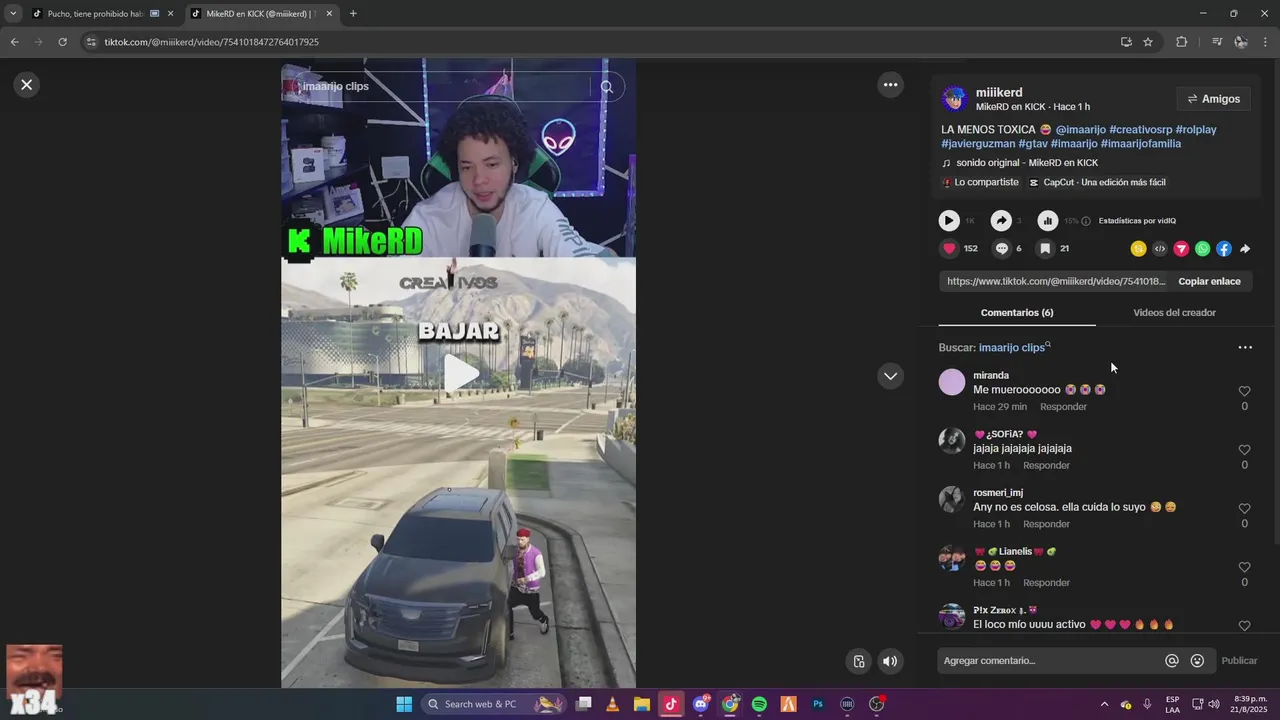The width and height of the screenshot is (1280, 720).
Task: Click the magnifier in the video search bar
Action: coord(606,87)
